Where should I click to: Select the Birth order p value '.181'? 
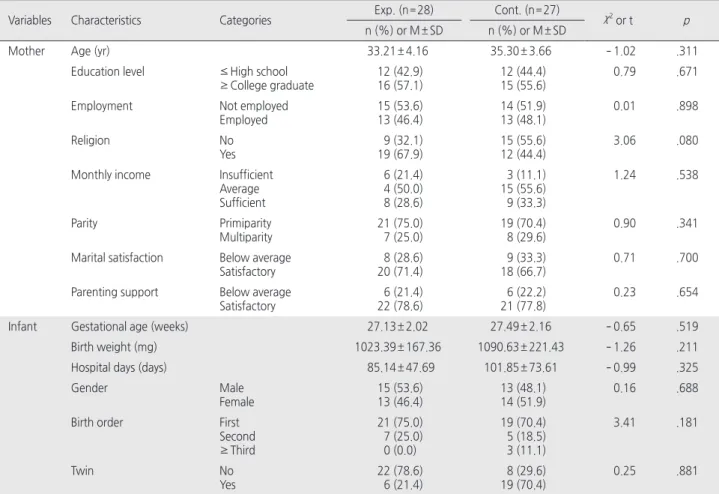tap(687, 422)
